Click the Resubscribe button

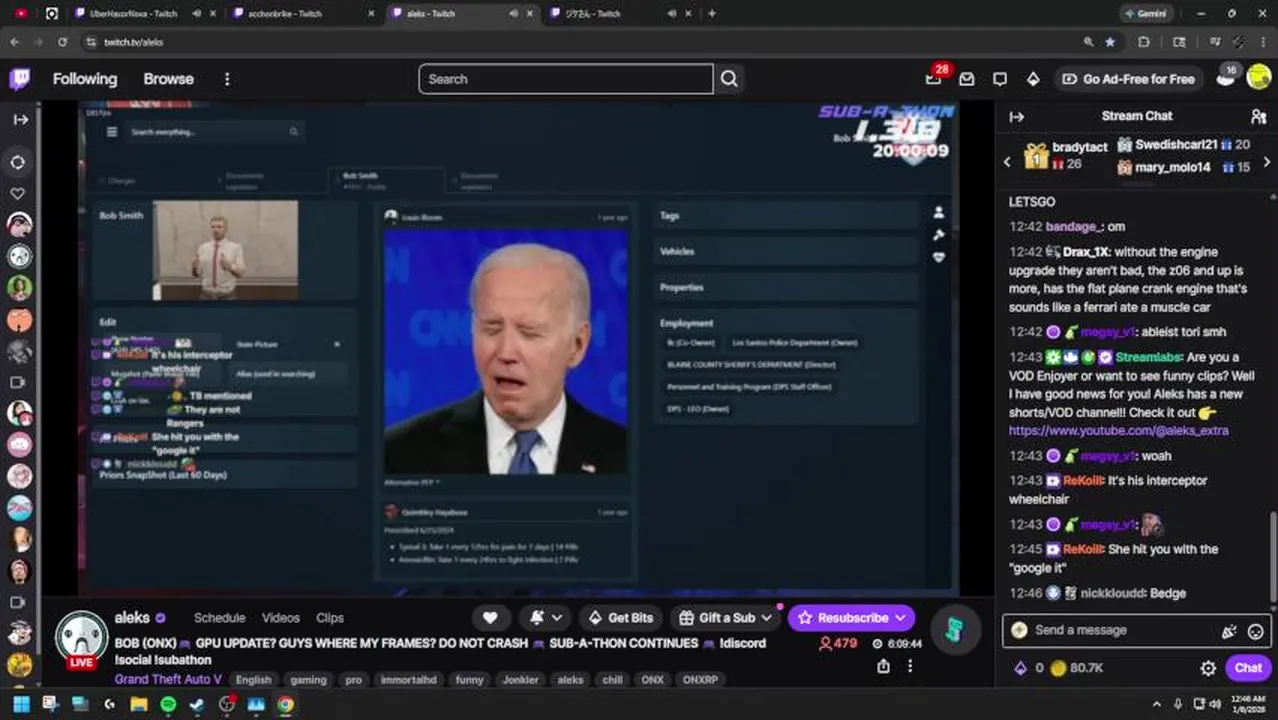(x=851, y=618)
